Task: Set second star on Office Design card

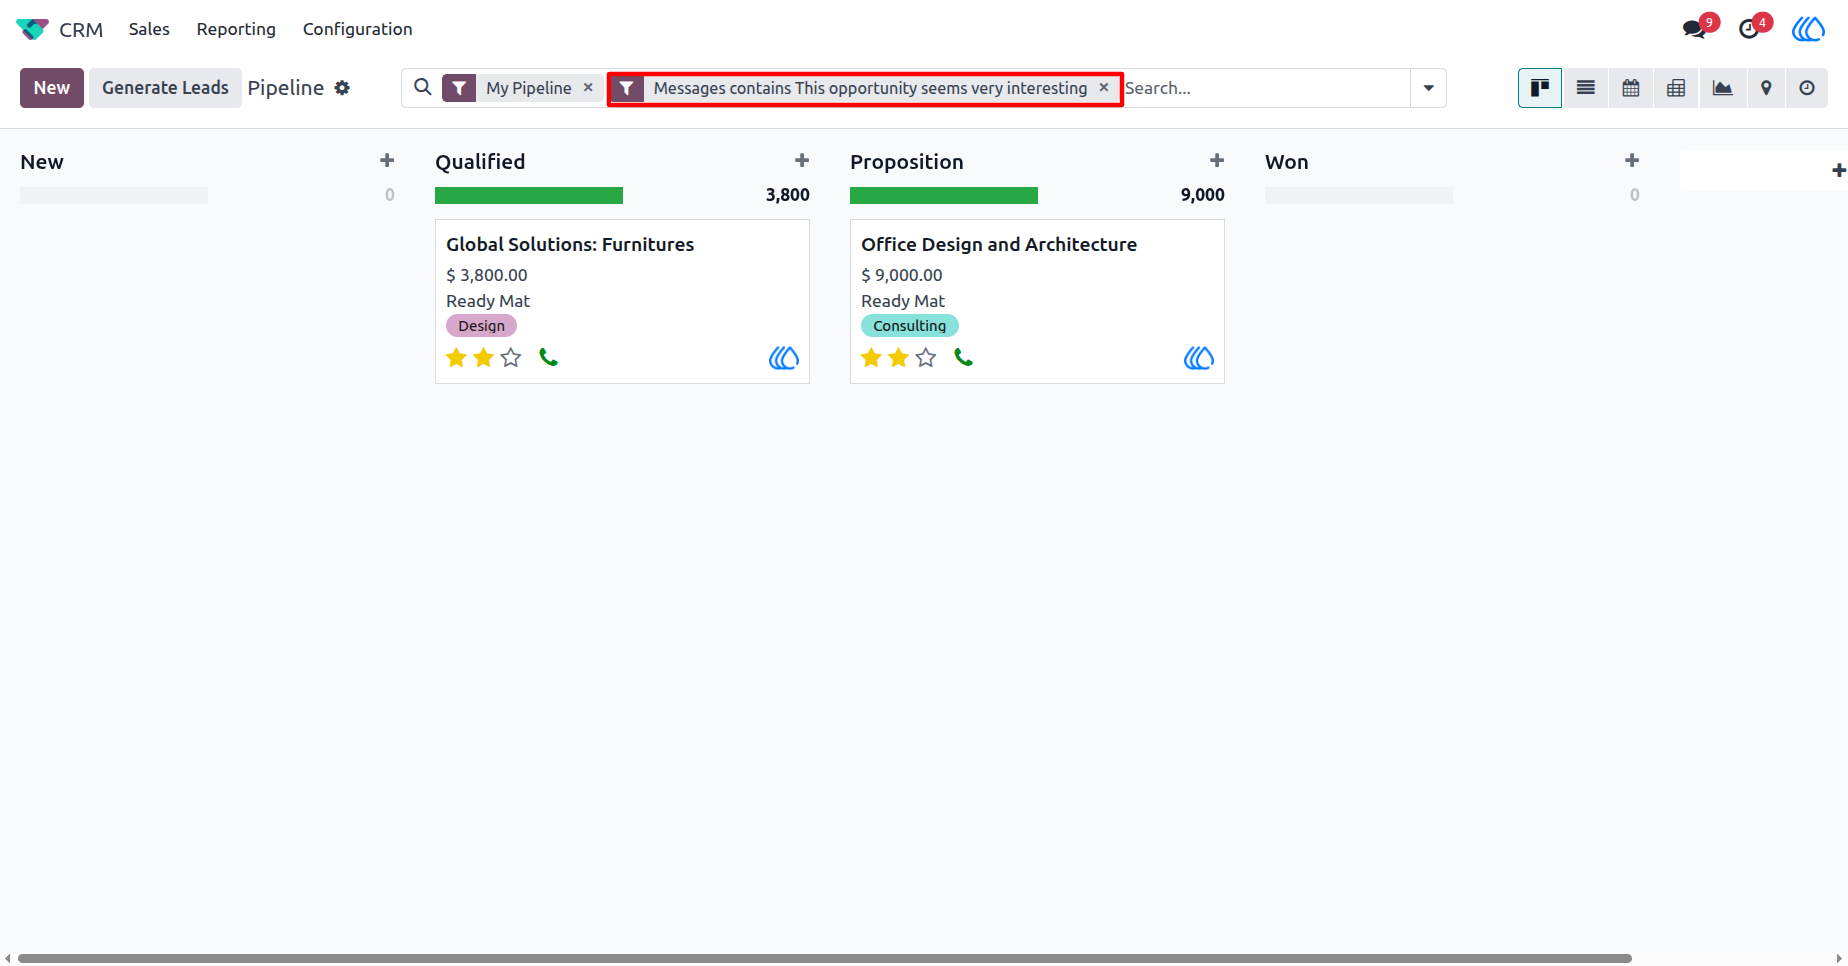Action: tap(899, 358)
